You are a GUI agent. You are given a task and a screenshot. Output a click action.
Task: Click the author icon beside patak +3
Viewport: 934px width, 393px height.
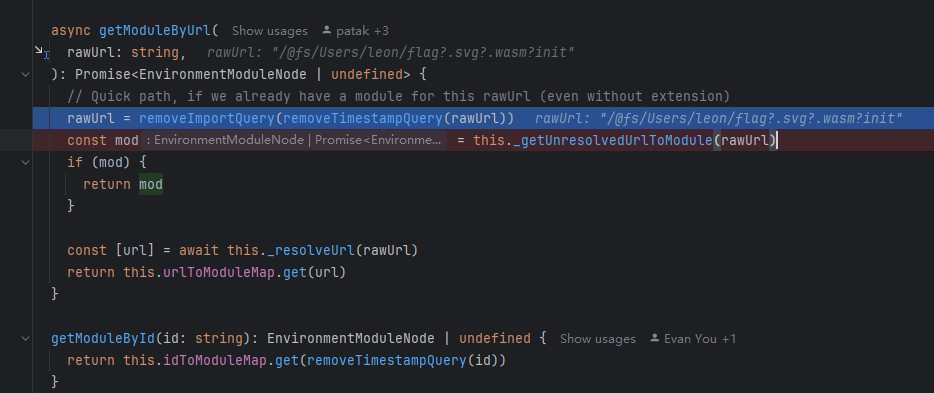(326, 30)
